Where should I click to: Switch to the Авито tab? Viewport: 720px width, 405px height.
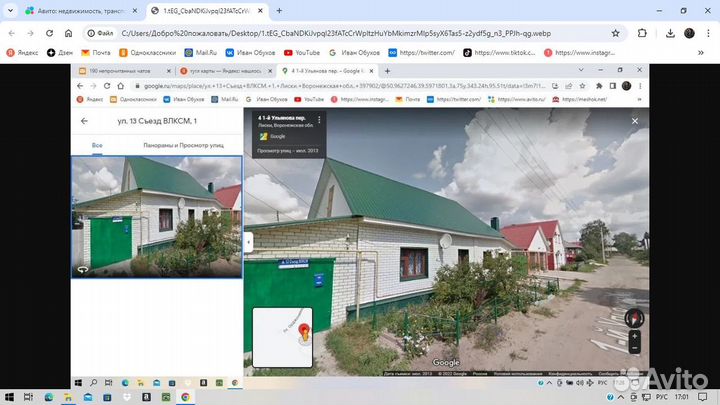pos(82,11)
